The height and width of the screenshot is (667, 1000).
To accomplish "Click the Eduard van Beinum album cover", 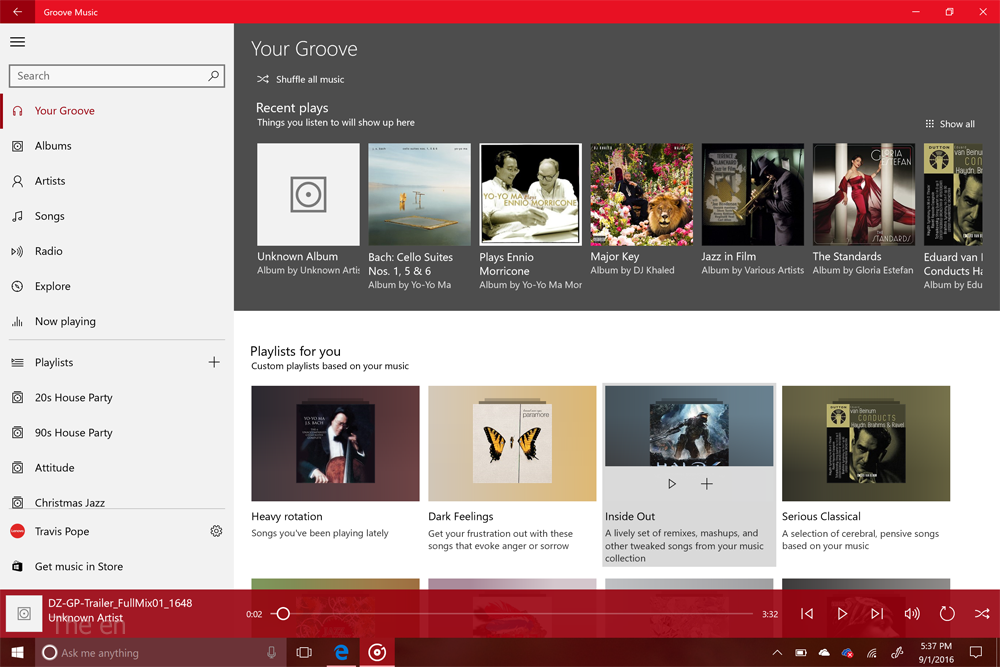I will (x=953, y=194).
